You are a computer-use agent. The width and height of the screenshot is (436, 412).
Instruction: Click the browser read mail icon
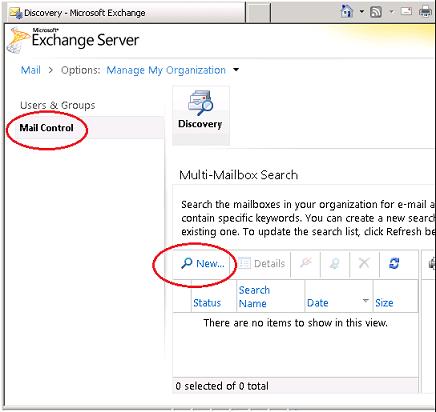(x=406, y=11)
